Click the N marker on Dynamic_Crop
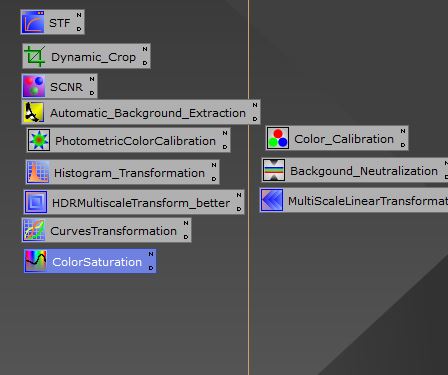 [145, 49]
